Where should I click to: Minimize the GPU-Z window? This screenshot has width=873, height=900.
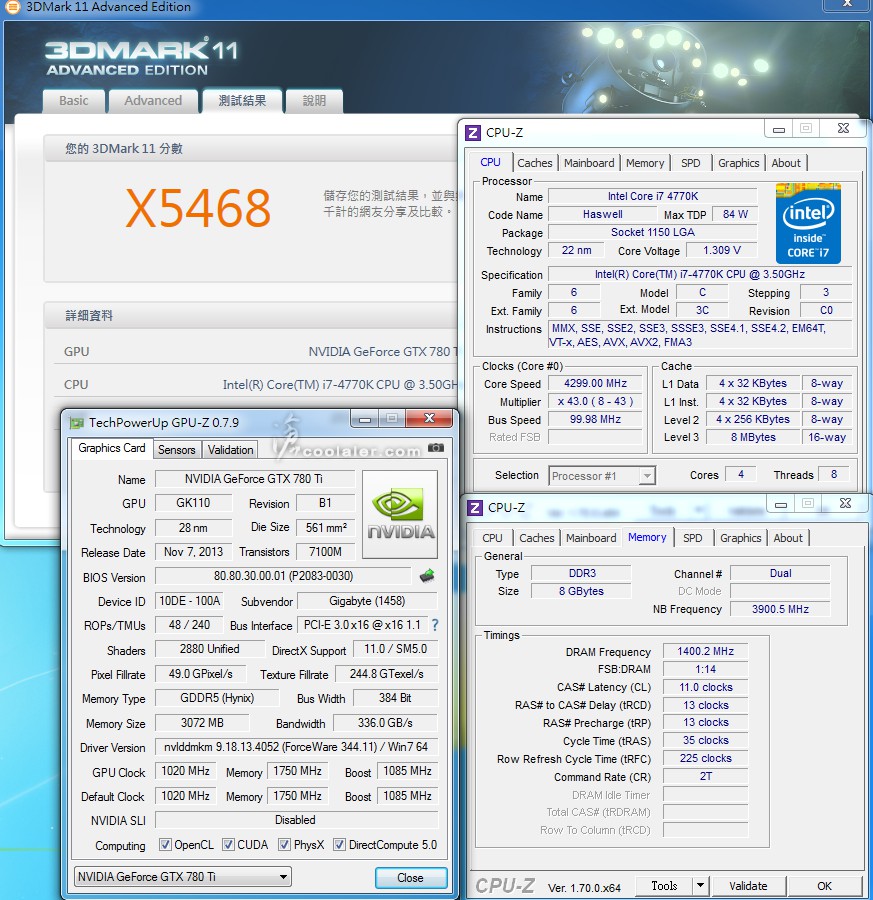click(x=364, y=418)
